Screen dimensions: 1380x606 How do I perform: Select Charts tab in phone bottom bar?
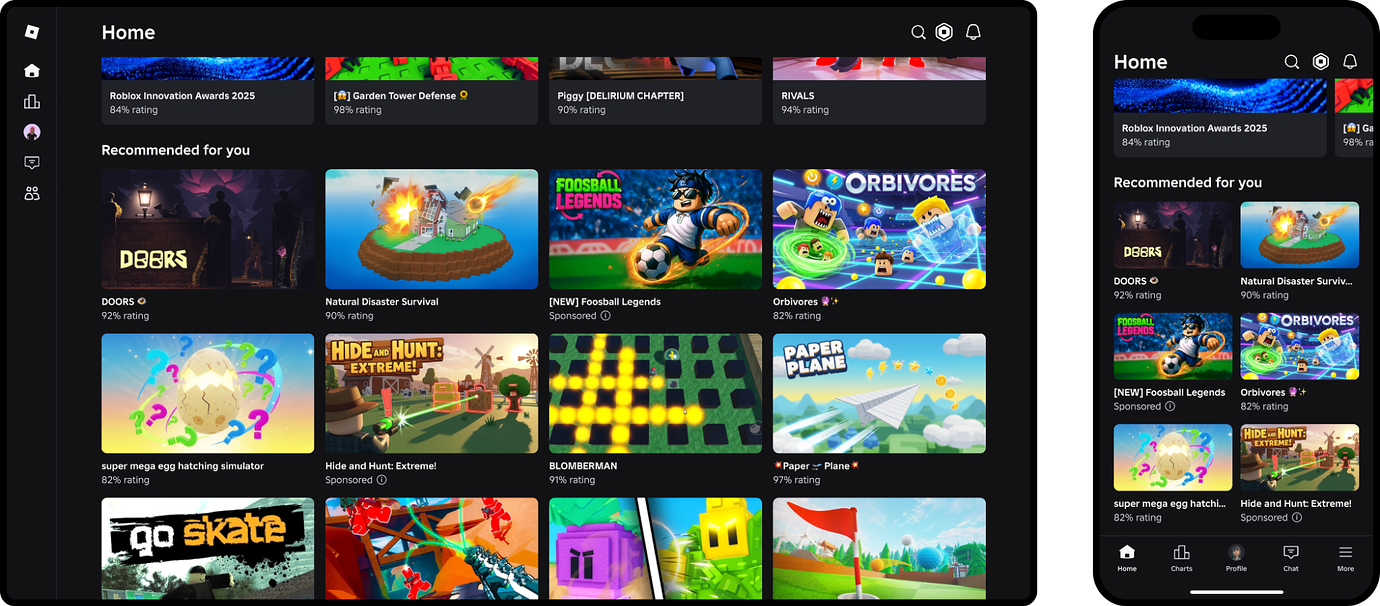[x=1182, y=558]
